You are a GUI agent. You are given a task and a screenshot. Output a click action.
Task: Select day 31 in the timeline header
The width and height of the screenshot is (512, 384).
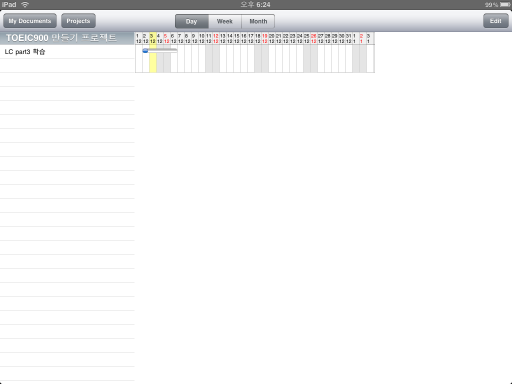[x=349, y=38]
